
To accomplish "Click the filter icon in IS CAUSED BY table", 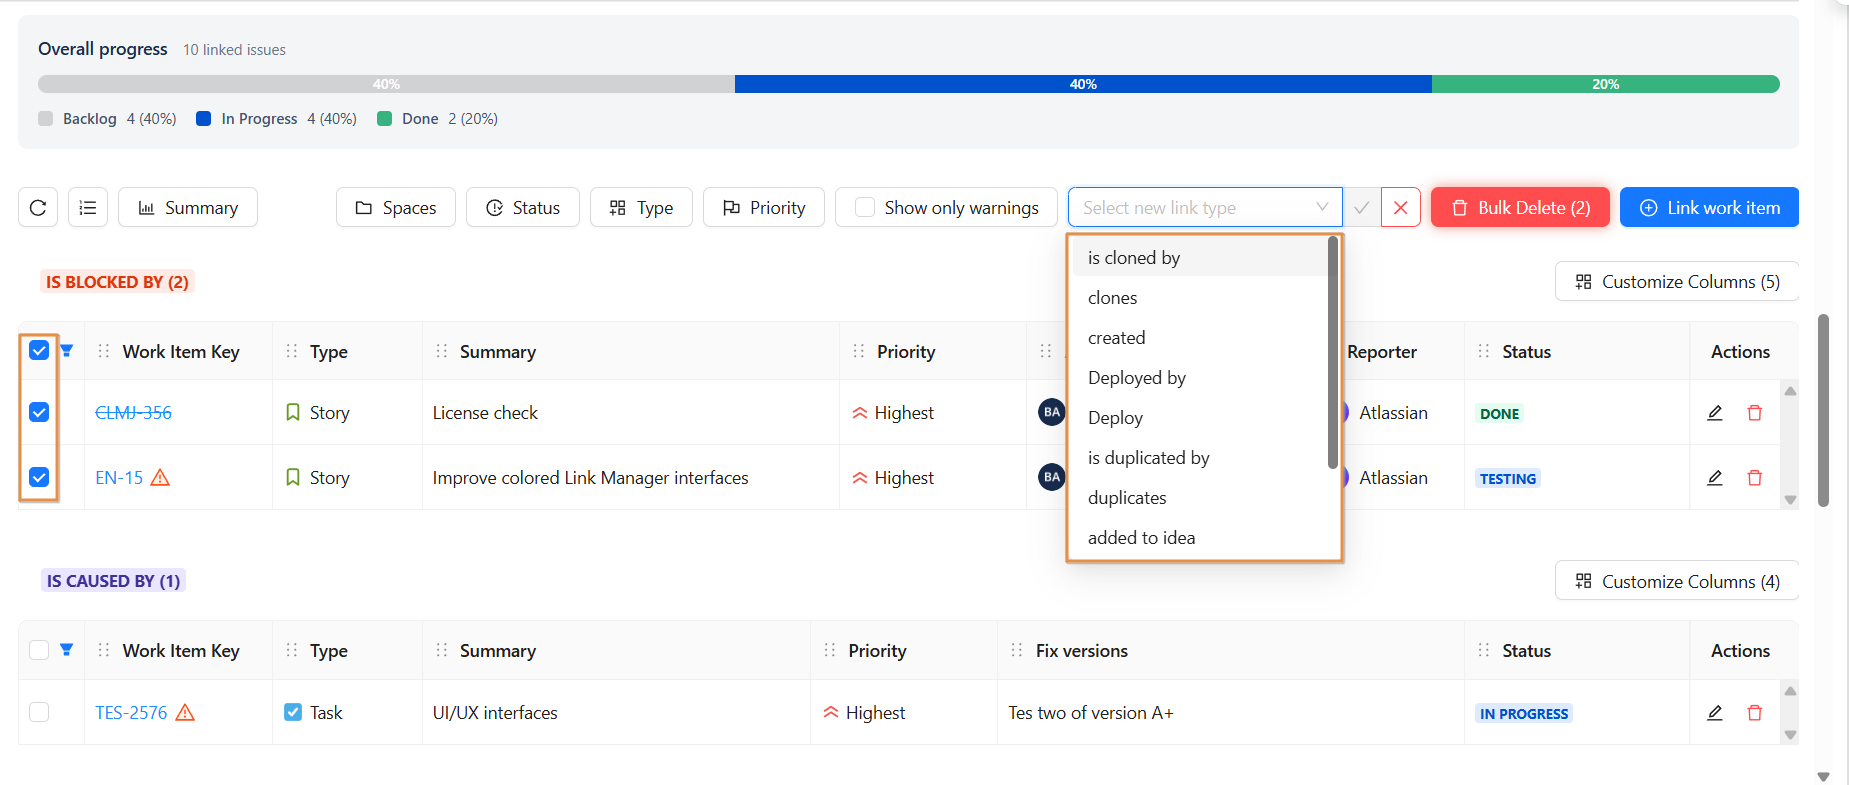I will coord(67,650).
